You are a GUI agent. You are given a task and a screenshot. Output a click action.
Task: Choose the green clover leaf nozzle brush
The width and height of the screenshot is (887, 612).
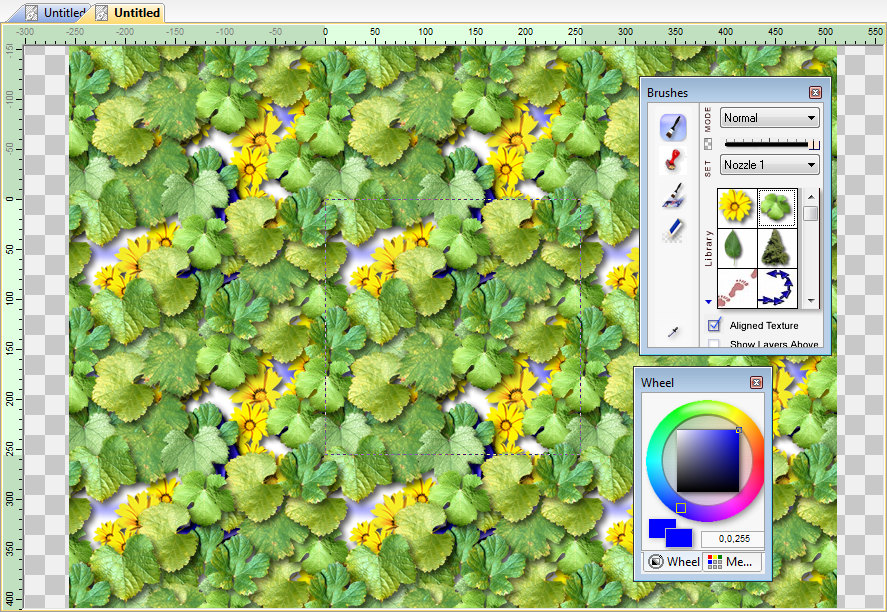pyautogui.click(x=777, y=208)
